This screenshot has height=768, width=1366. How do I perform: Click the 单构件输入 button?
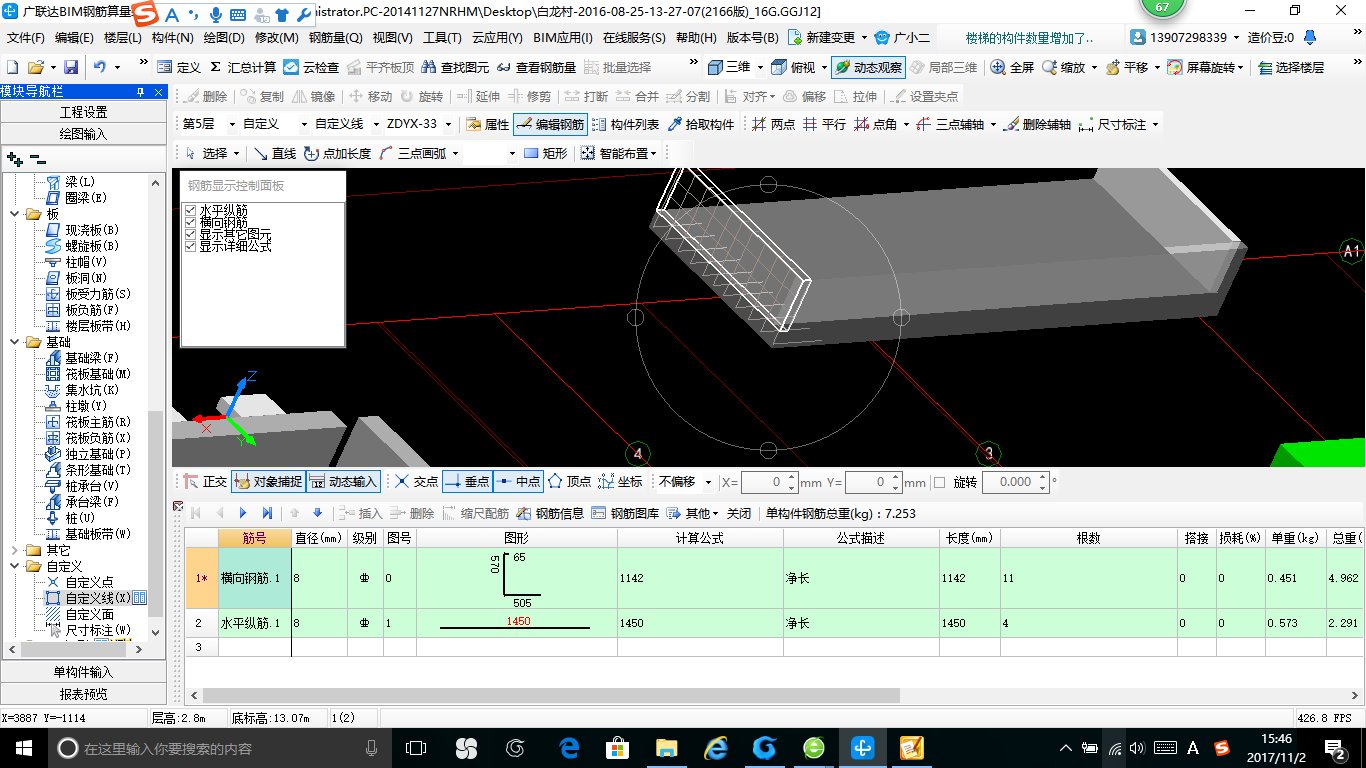(83, 672)
